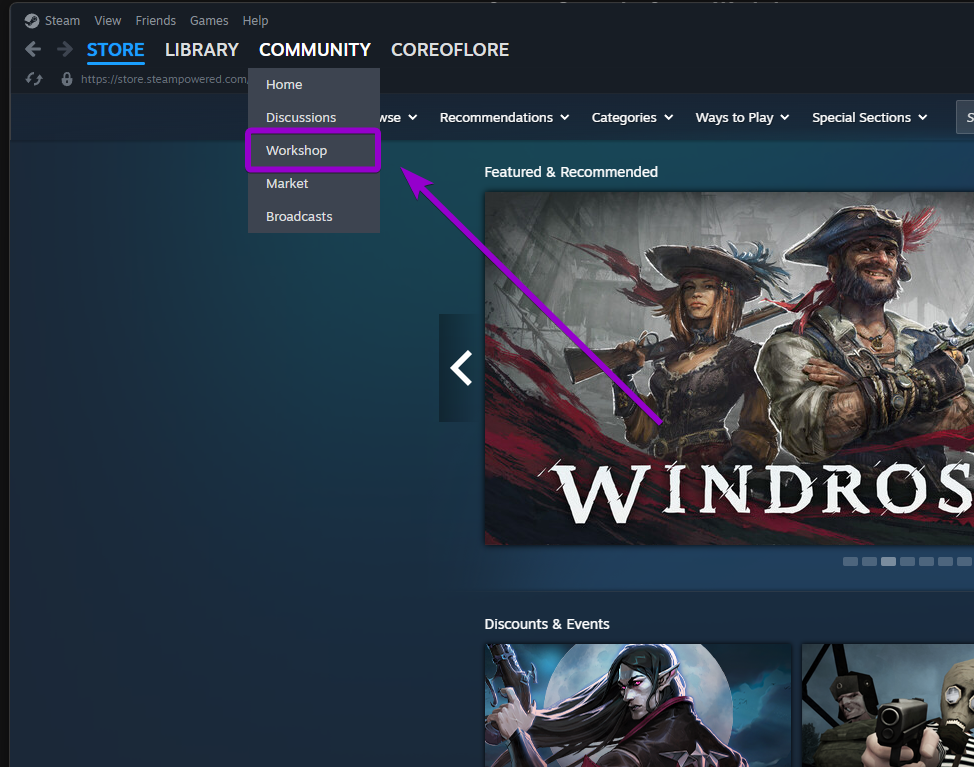Open the Windrose featured game banner

pyautogui.click(x=729, y=368)
